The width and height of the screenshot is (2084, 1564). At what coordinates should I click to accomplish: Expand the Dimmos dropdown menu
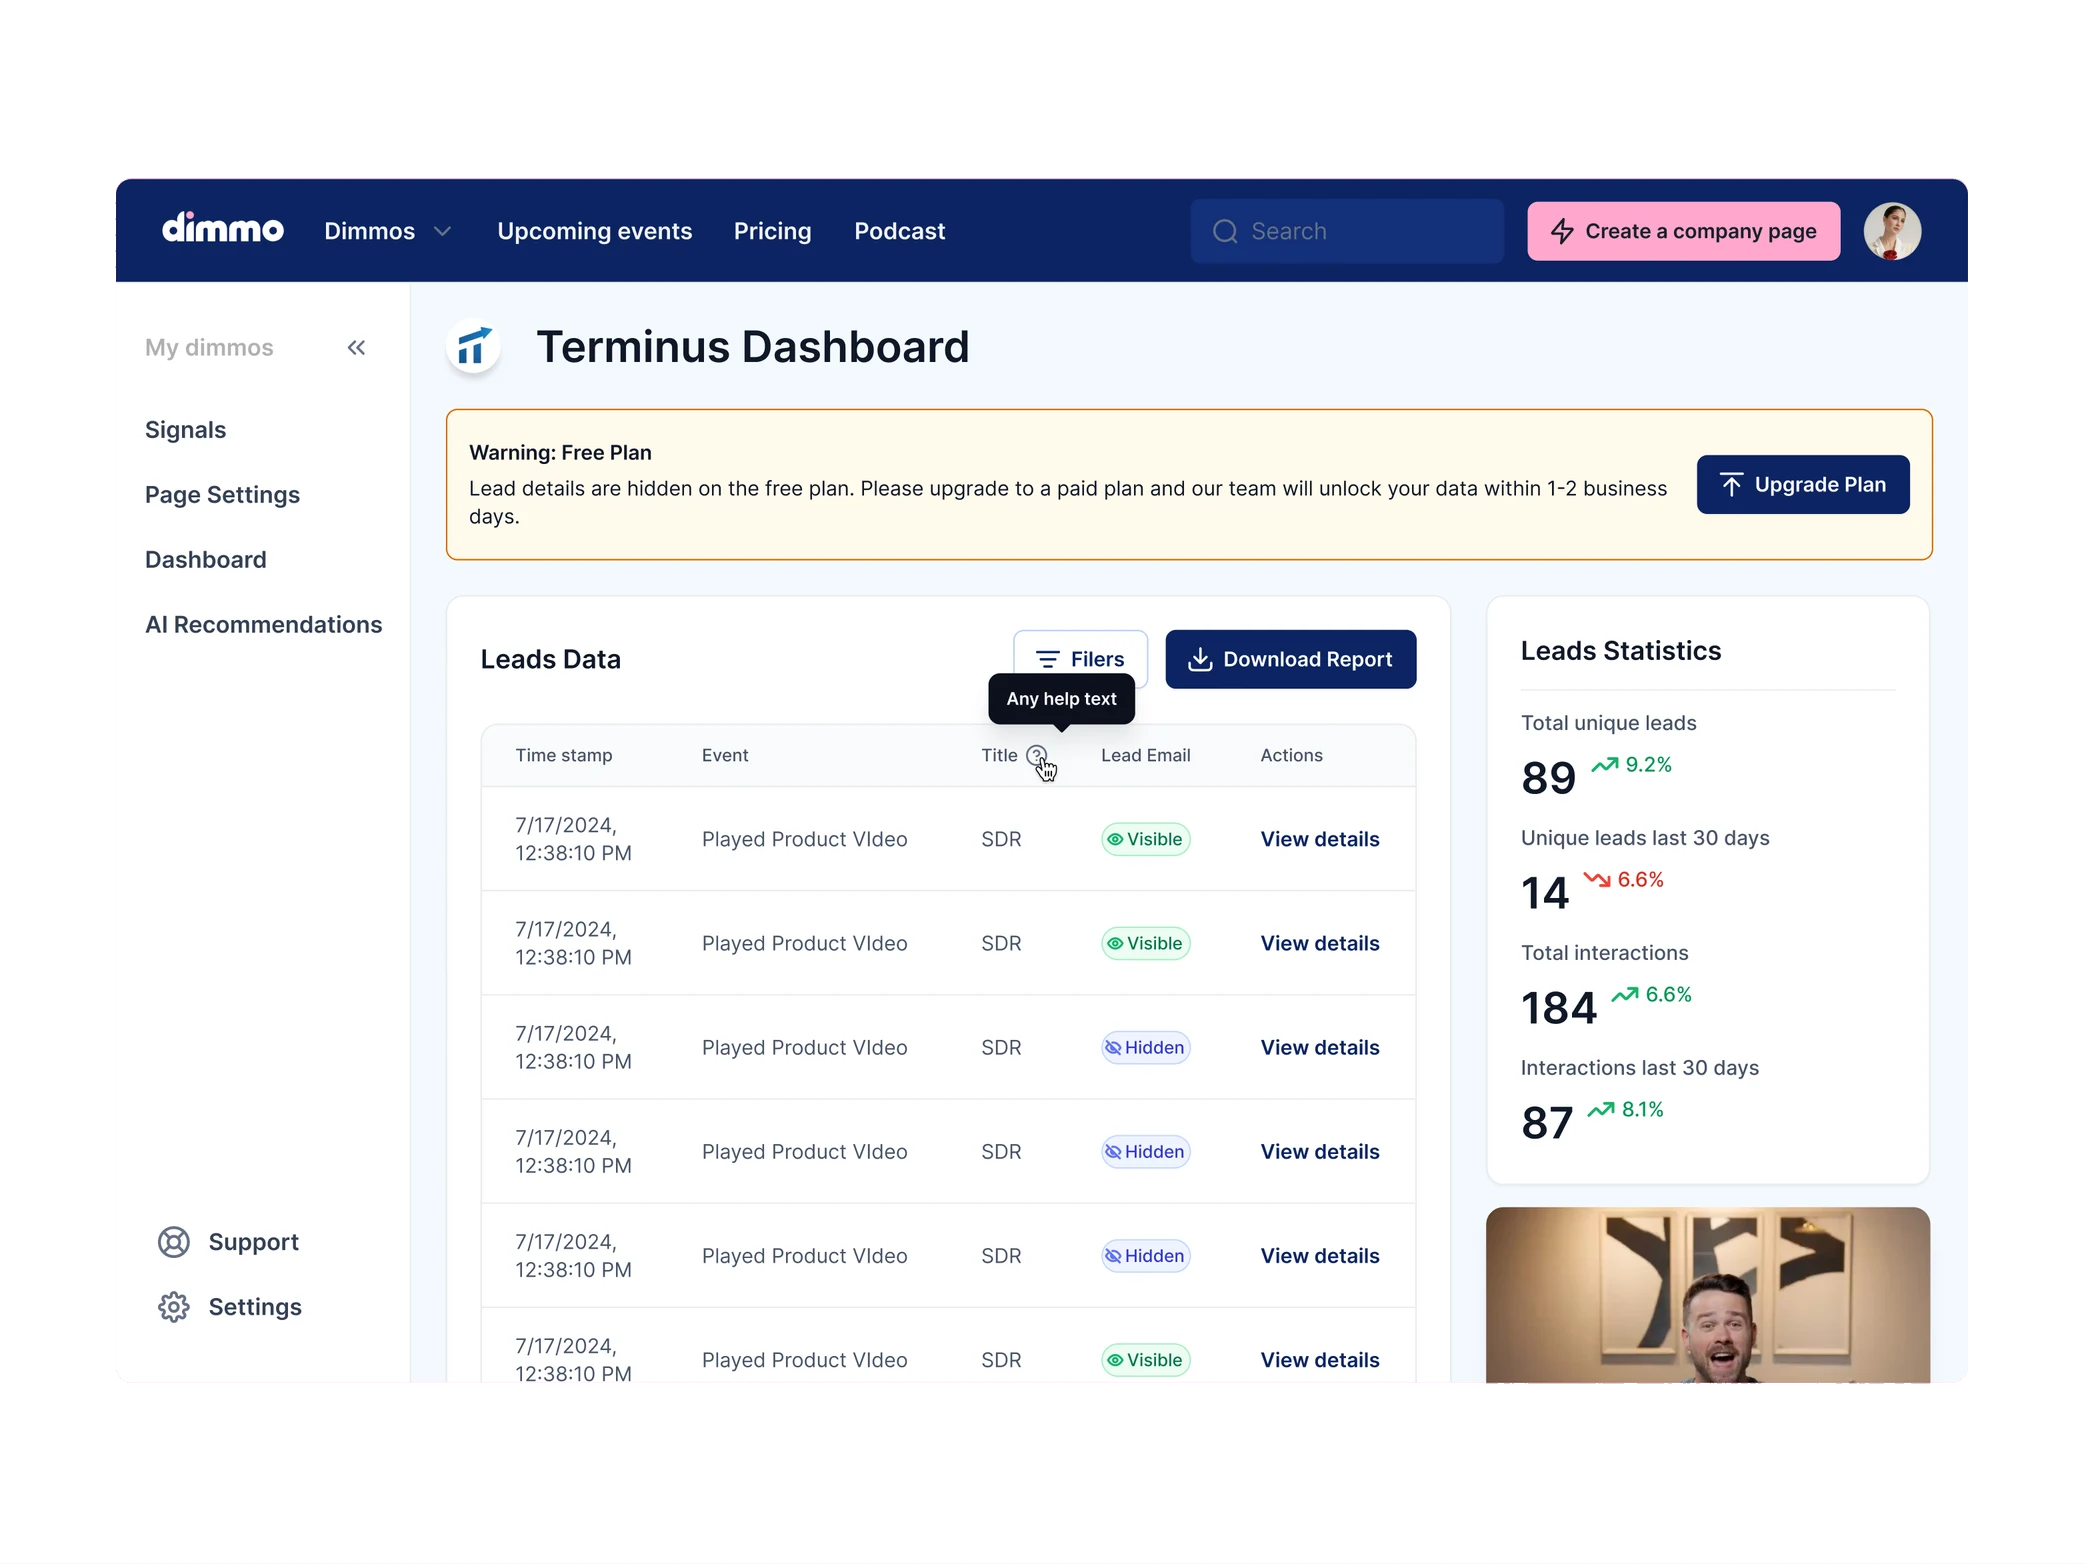click(x=388, y=231)
